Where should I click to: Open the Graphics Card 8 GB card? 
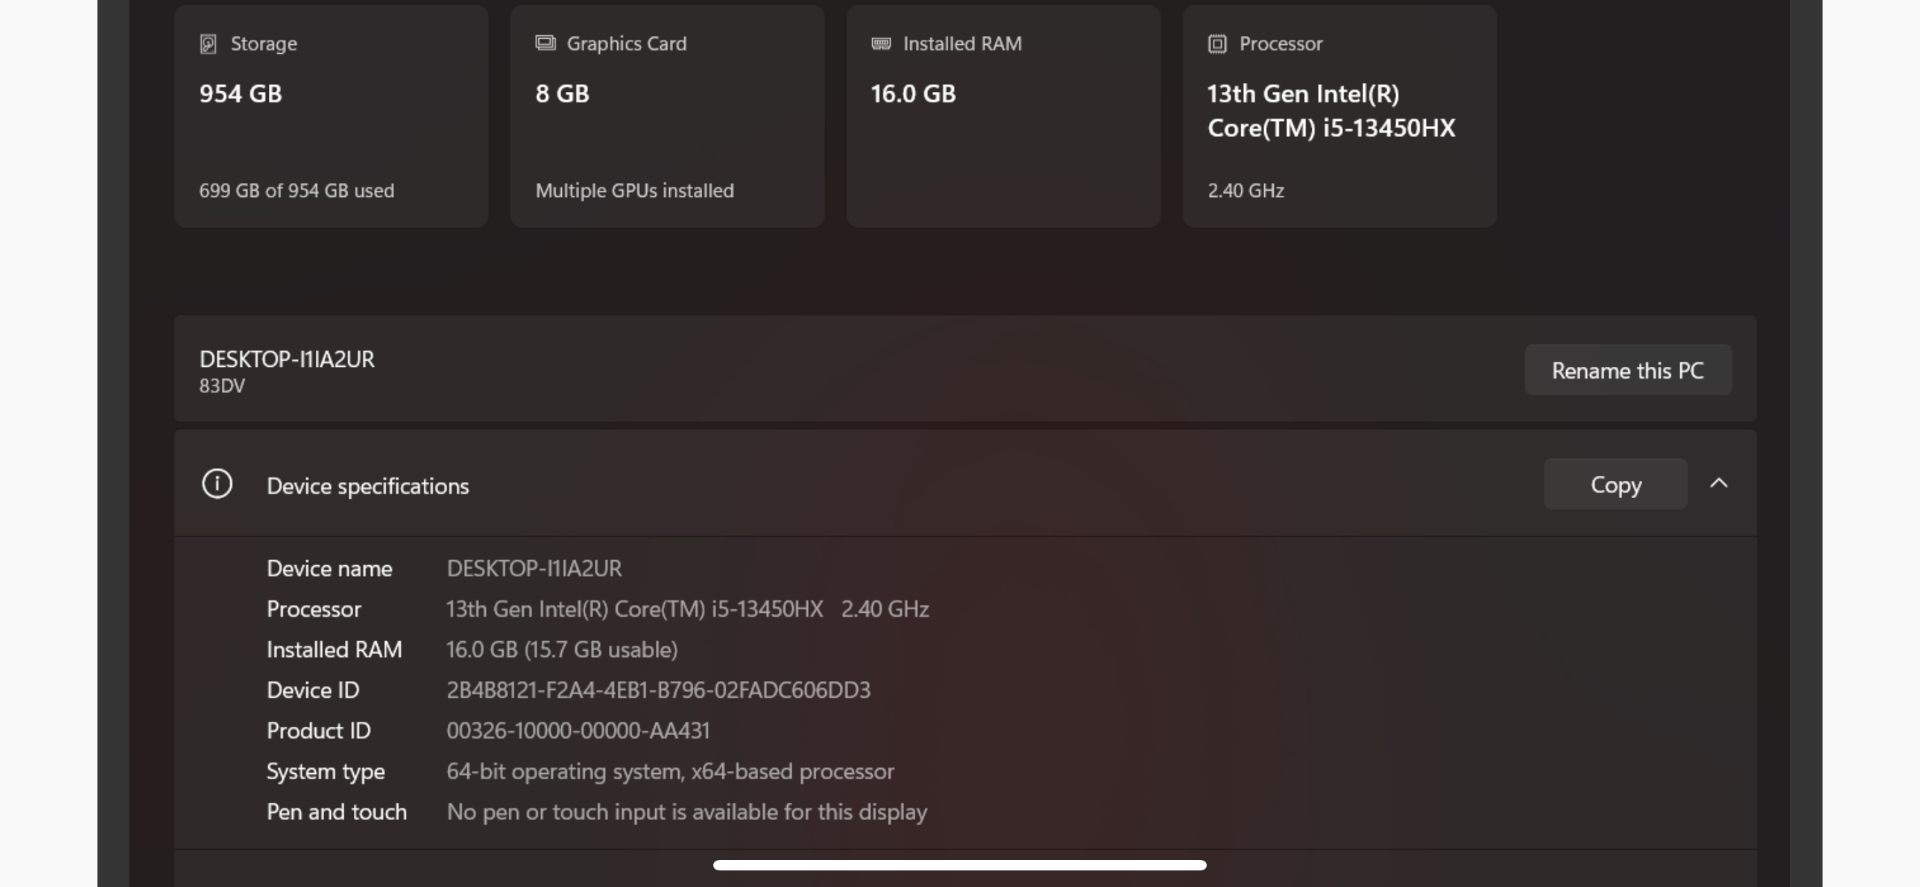tap(667, 116)
